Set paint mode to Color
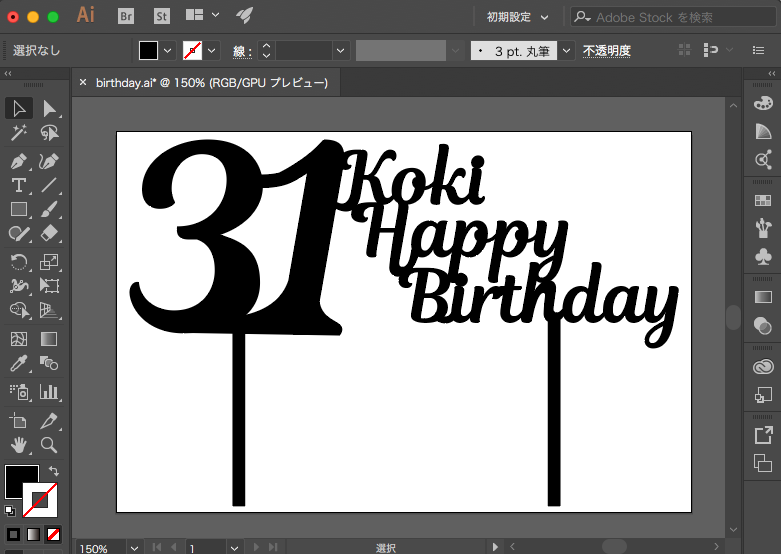 (x=13, y=535)
